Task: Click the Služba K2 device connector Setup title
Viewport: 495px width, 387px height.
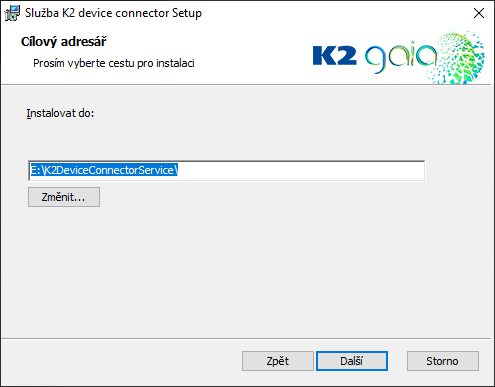Action: 113,13
